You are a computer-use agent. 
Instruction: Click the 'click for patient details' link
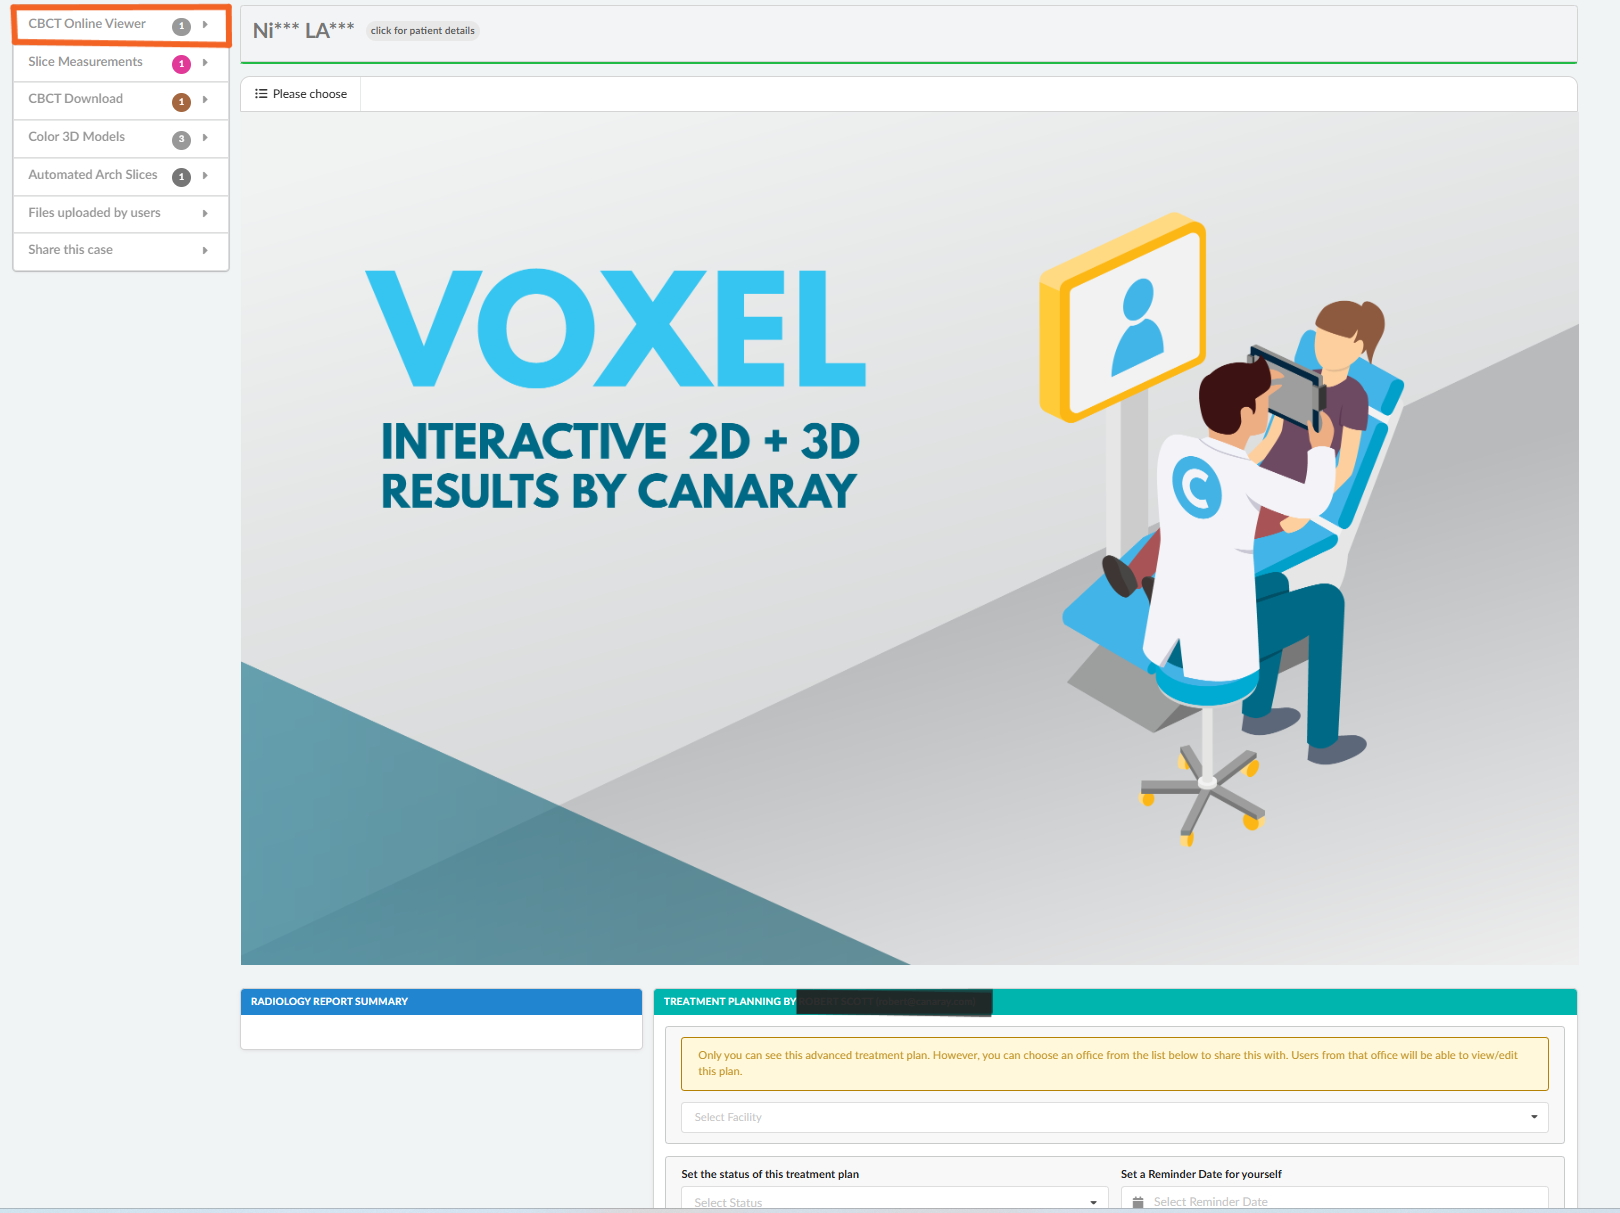(x=422, y=31)
